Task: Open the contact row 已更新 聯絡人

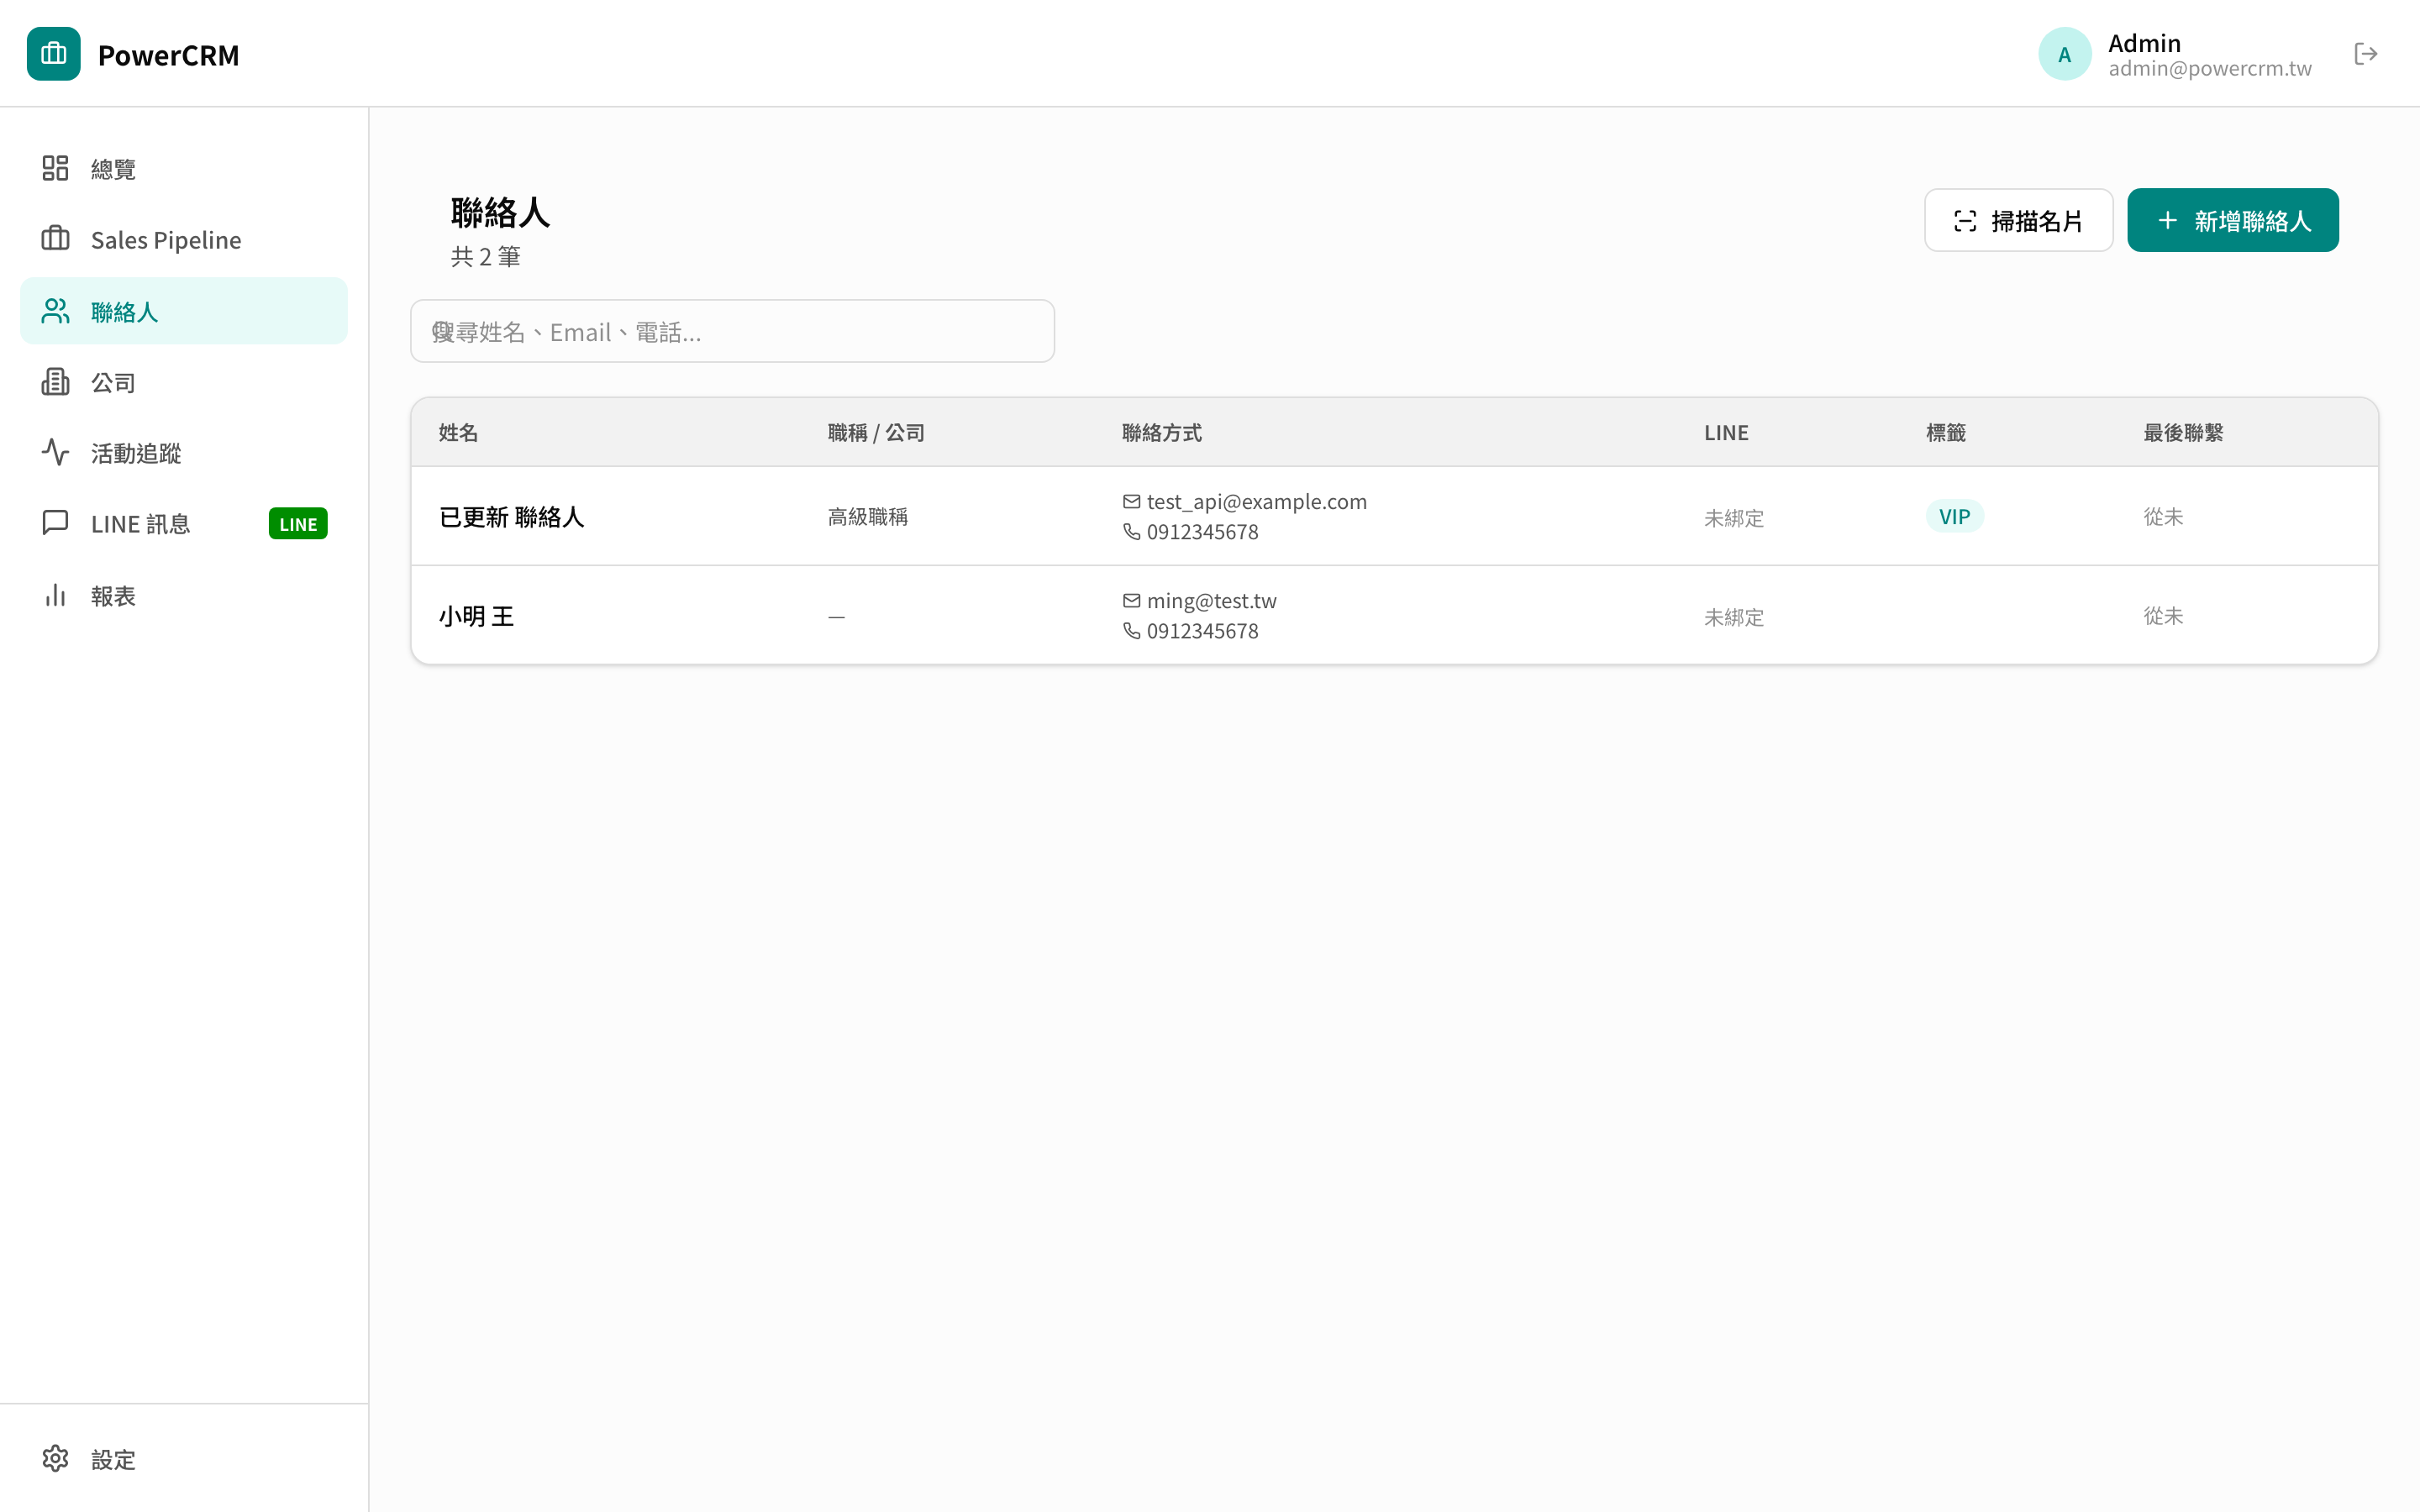Action: (x=511, y=517)
